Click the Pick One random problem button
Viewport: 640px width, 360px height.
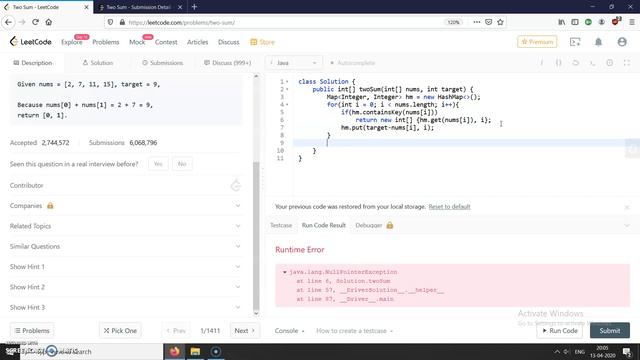(120, 331)
